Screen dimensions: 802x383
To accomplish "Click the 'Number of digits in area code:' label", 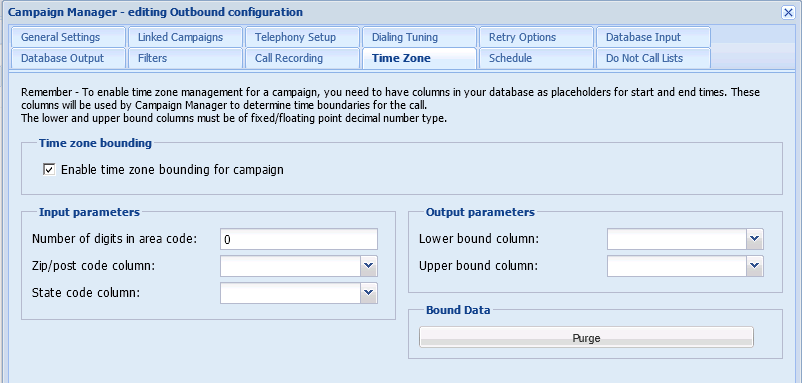I will (114, 239).
